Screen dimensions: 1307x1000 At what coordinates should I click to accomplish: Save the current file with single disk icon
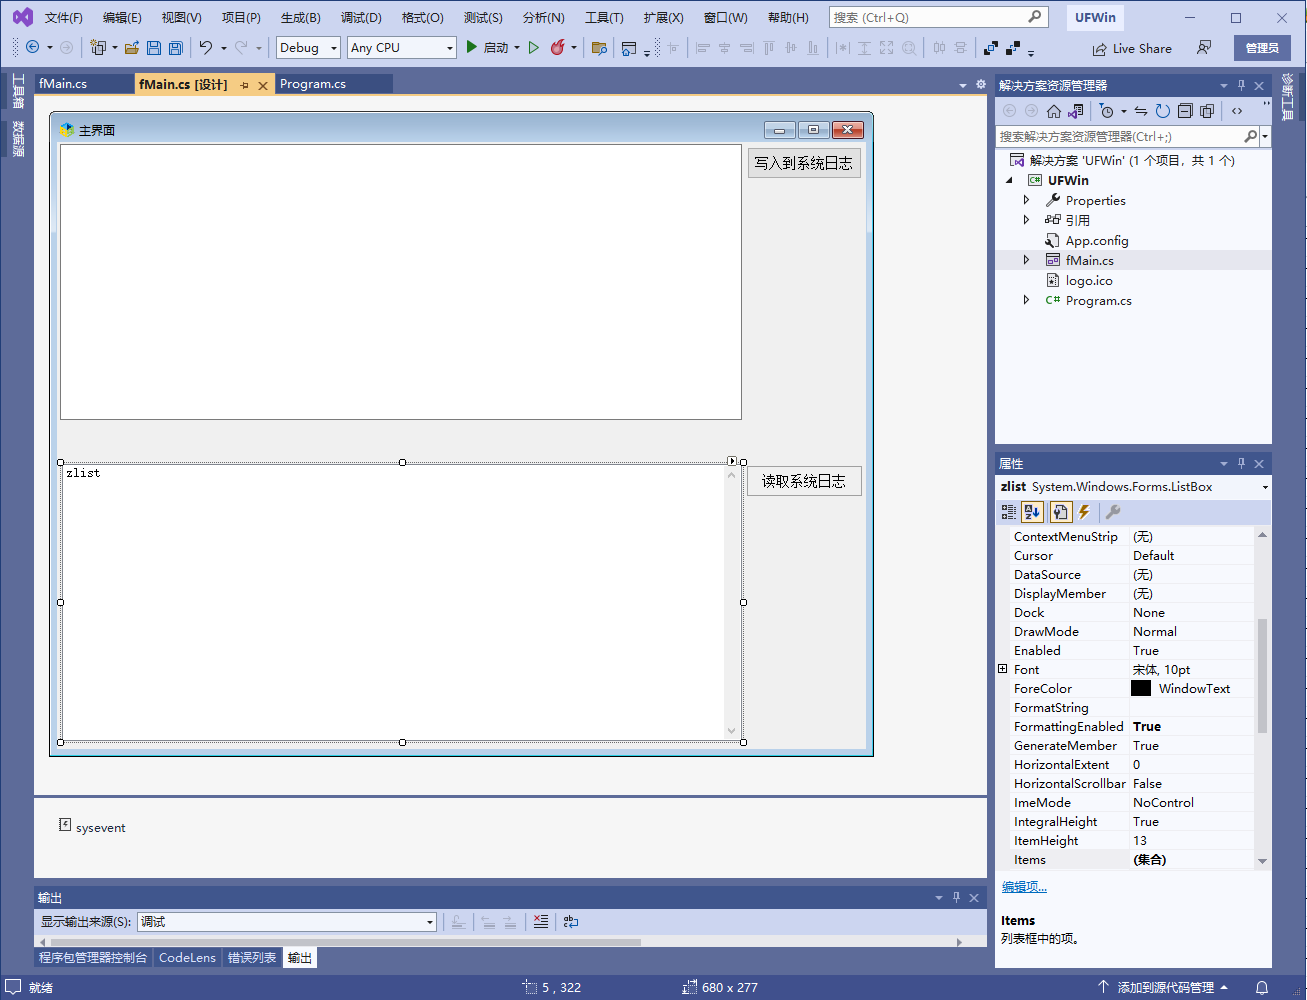click(154, 47)
